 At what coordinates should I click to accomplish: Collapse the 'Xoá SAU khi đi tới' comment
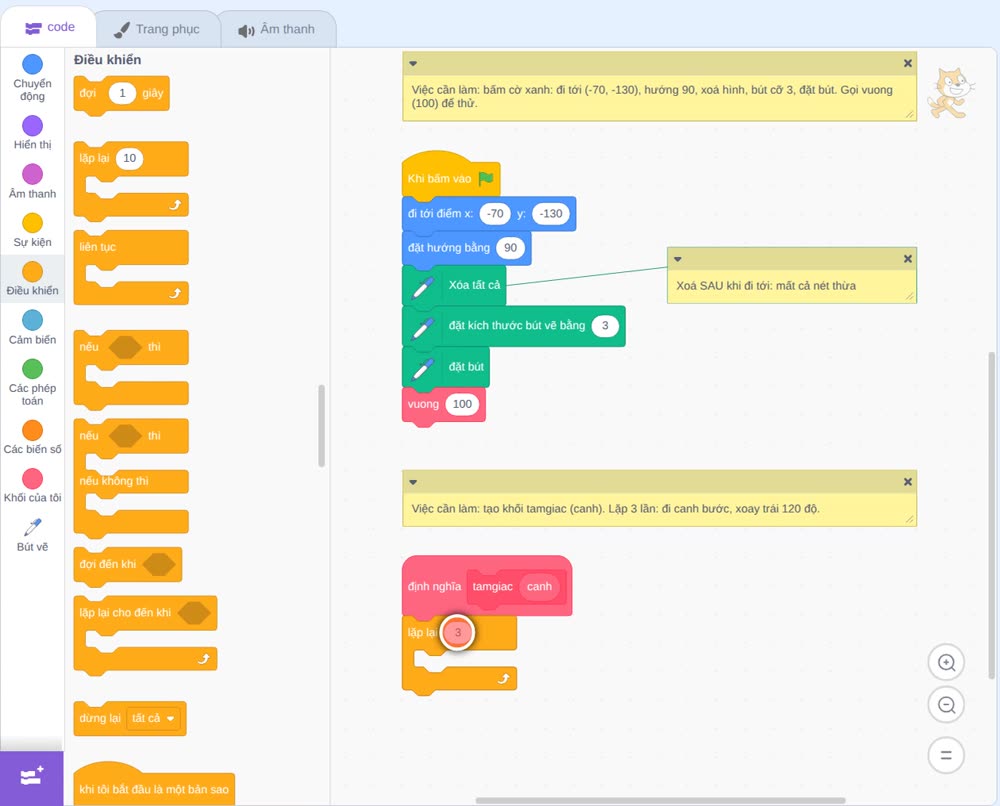point(678,259)
